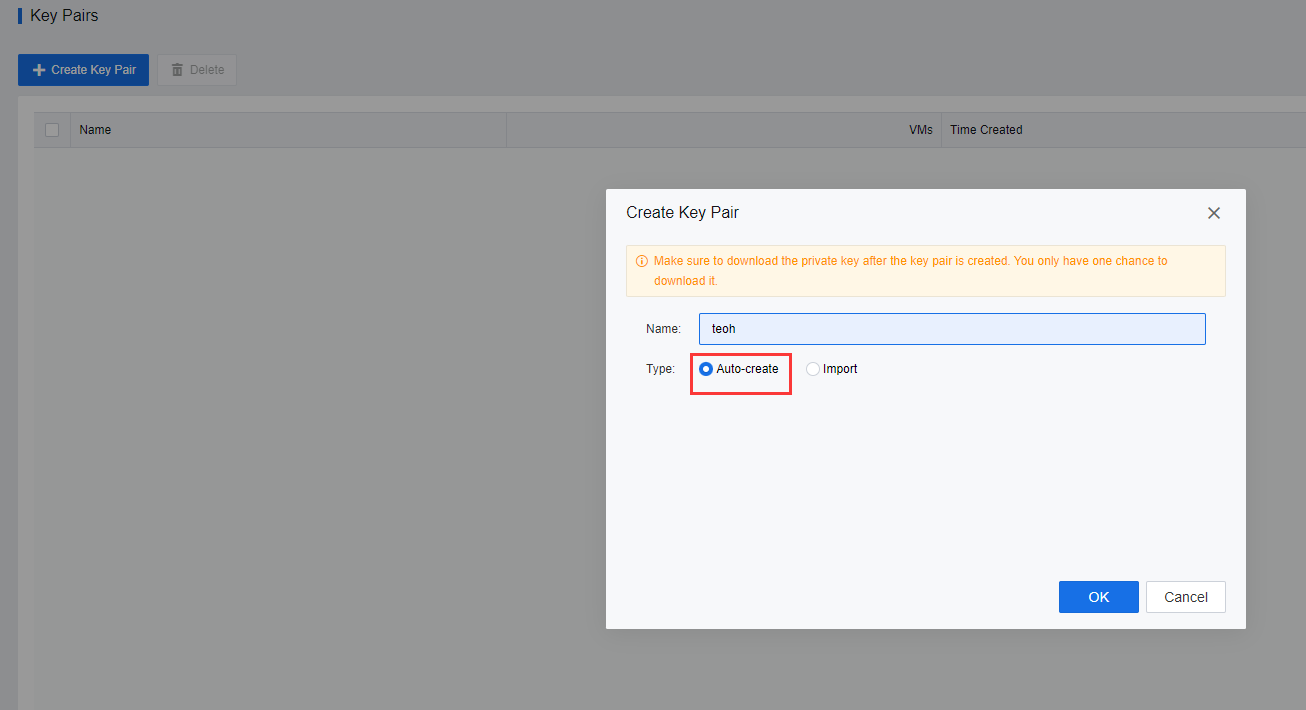The image size is (1306, 710).
Task: Click the plus icon on Create Key Pair
Action: 39,70
